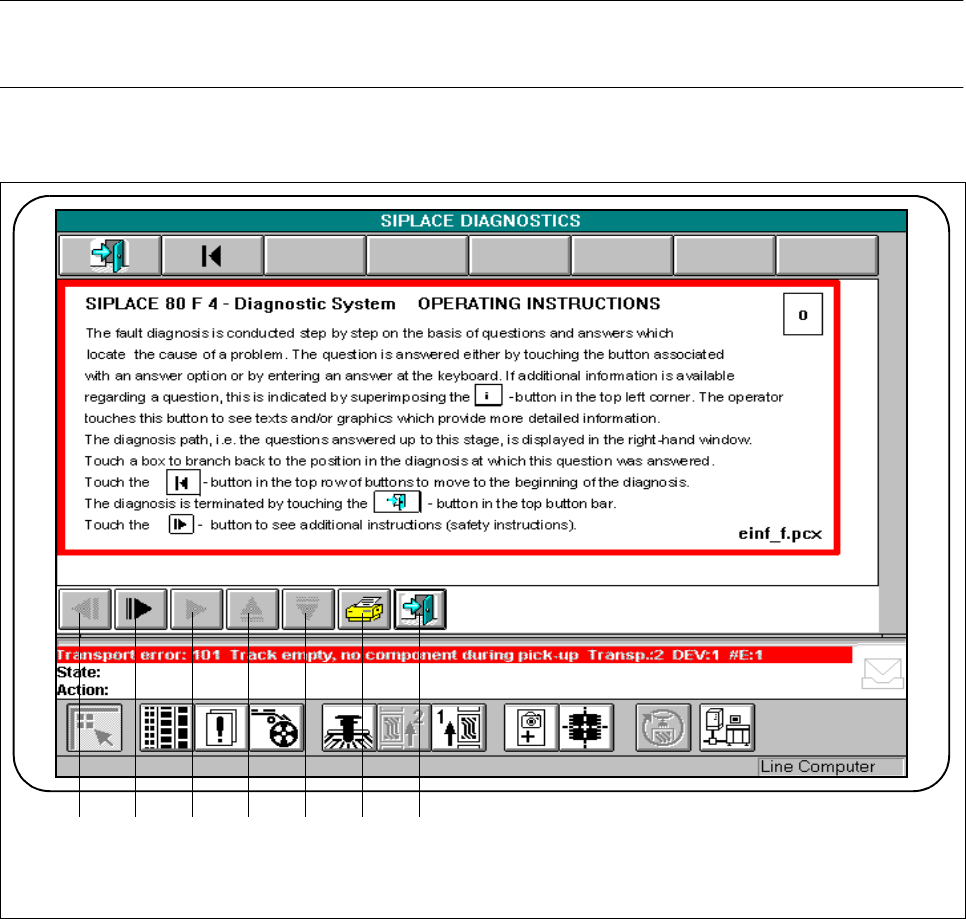
Task: Click the State: label
Action: [x=78, y=672]
